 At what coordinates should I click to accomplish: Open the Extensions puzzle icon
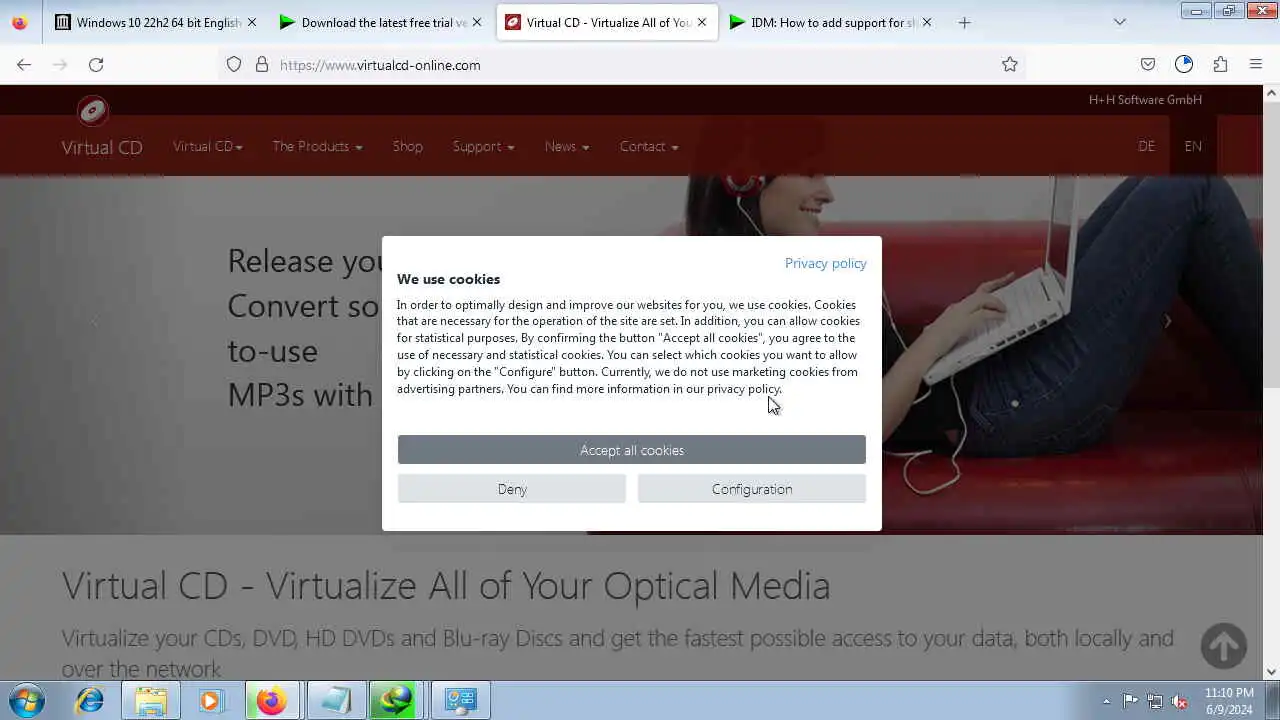[1220, 64]
